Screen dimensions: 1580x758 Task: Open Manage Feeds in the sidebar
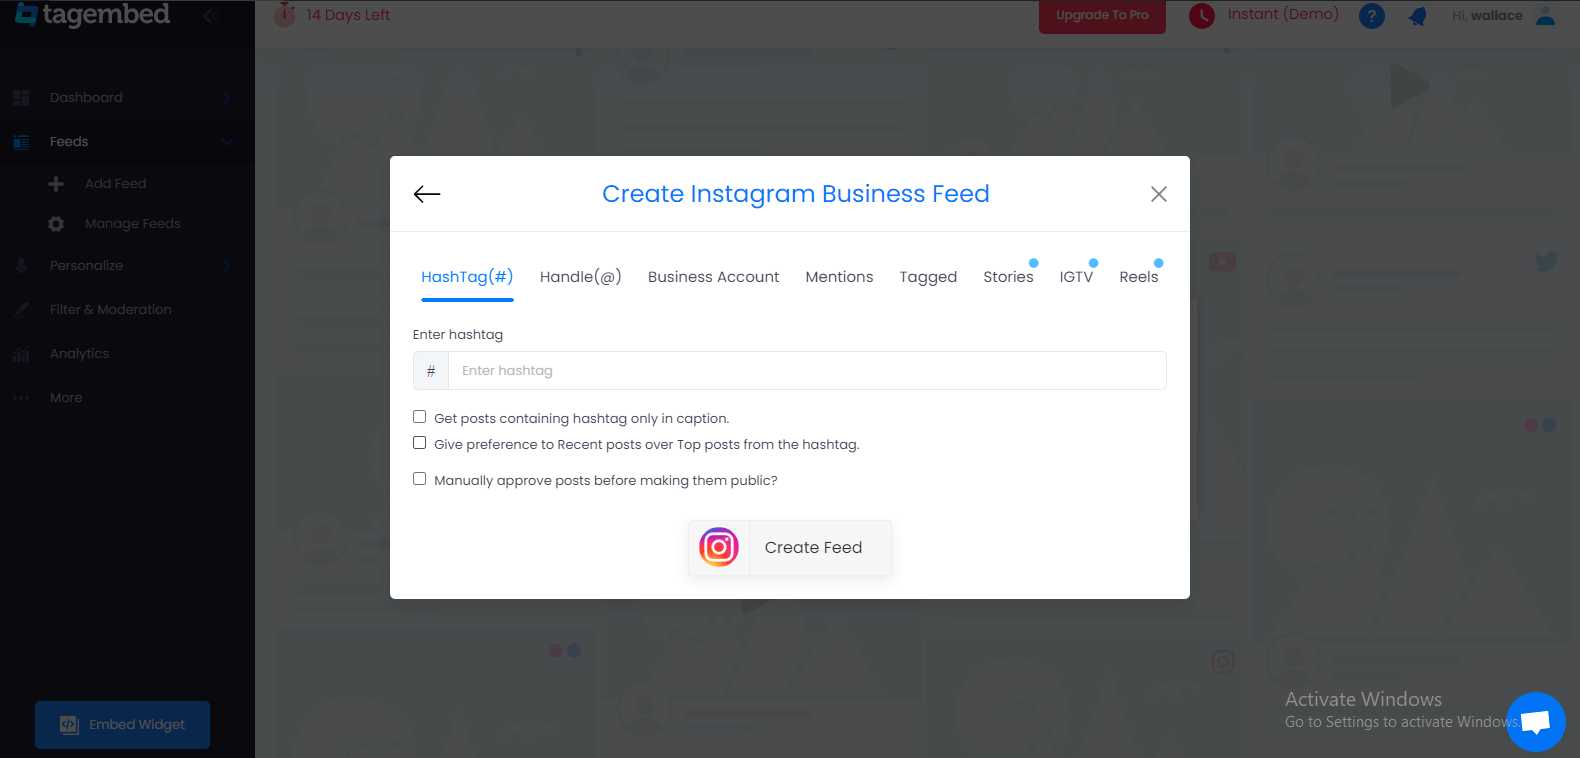pos(132,223)
